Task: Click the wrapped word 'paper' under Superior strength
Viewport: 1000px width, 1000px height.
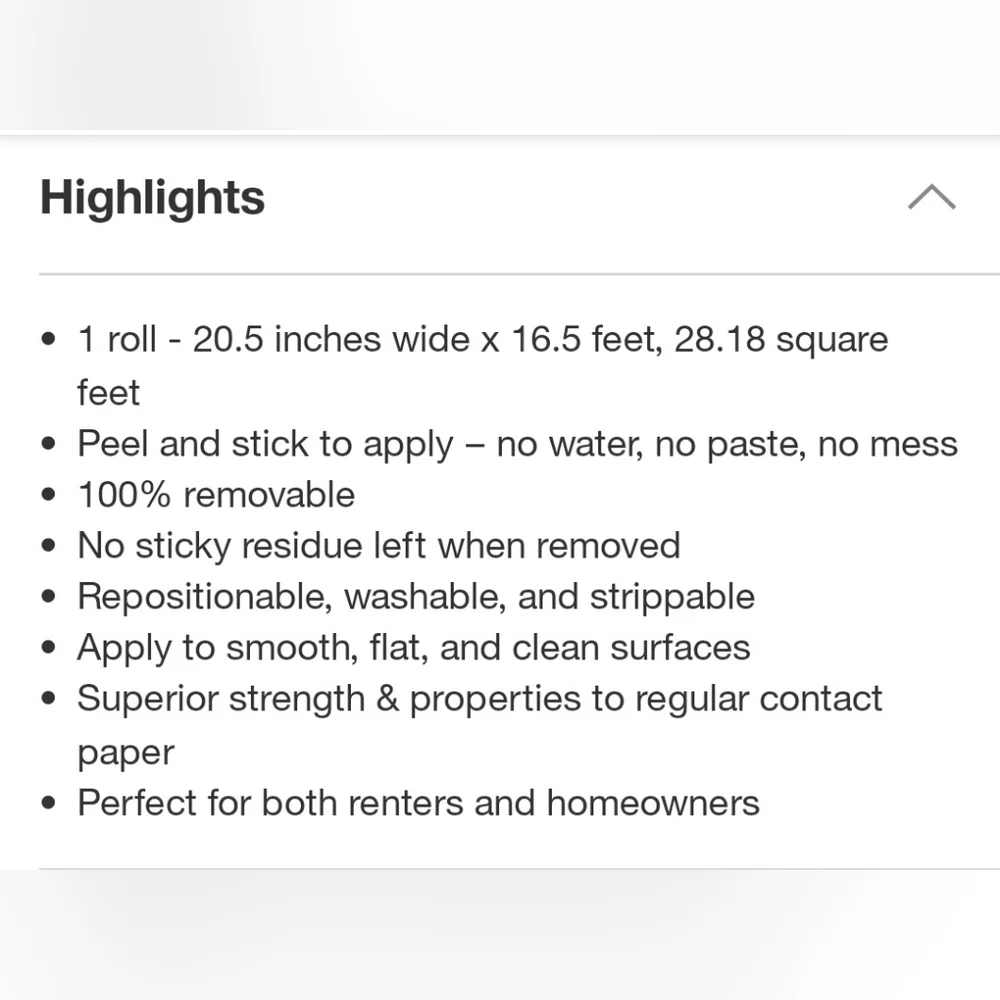Action: (126, 754)
